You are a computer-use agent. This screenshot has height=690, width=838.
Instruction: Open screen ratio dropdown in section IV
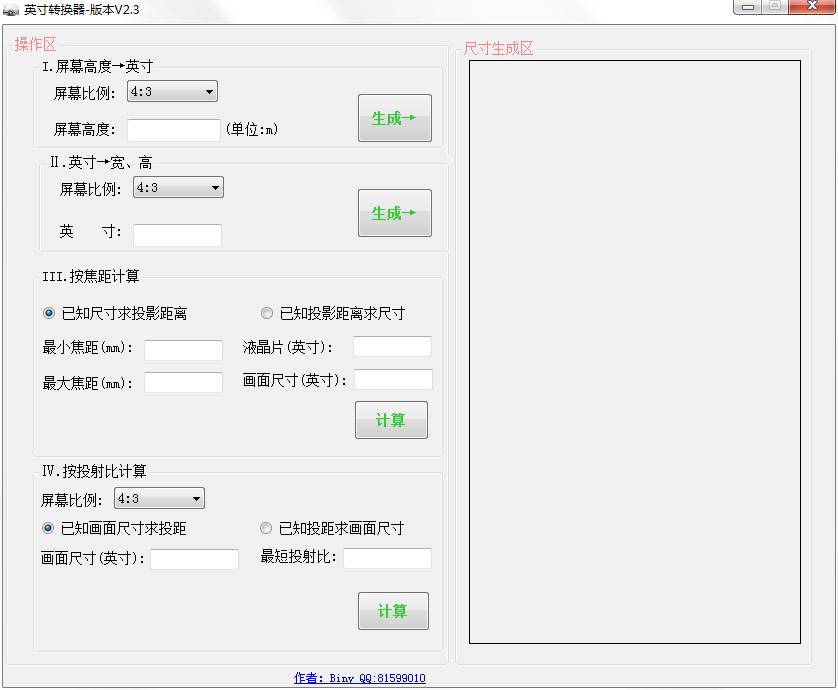159,498
